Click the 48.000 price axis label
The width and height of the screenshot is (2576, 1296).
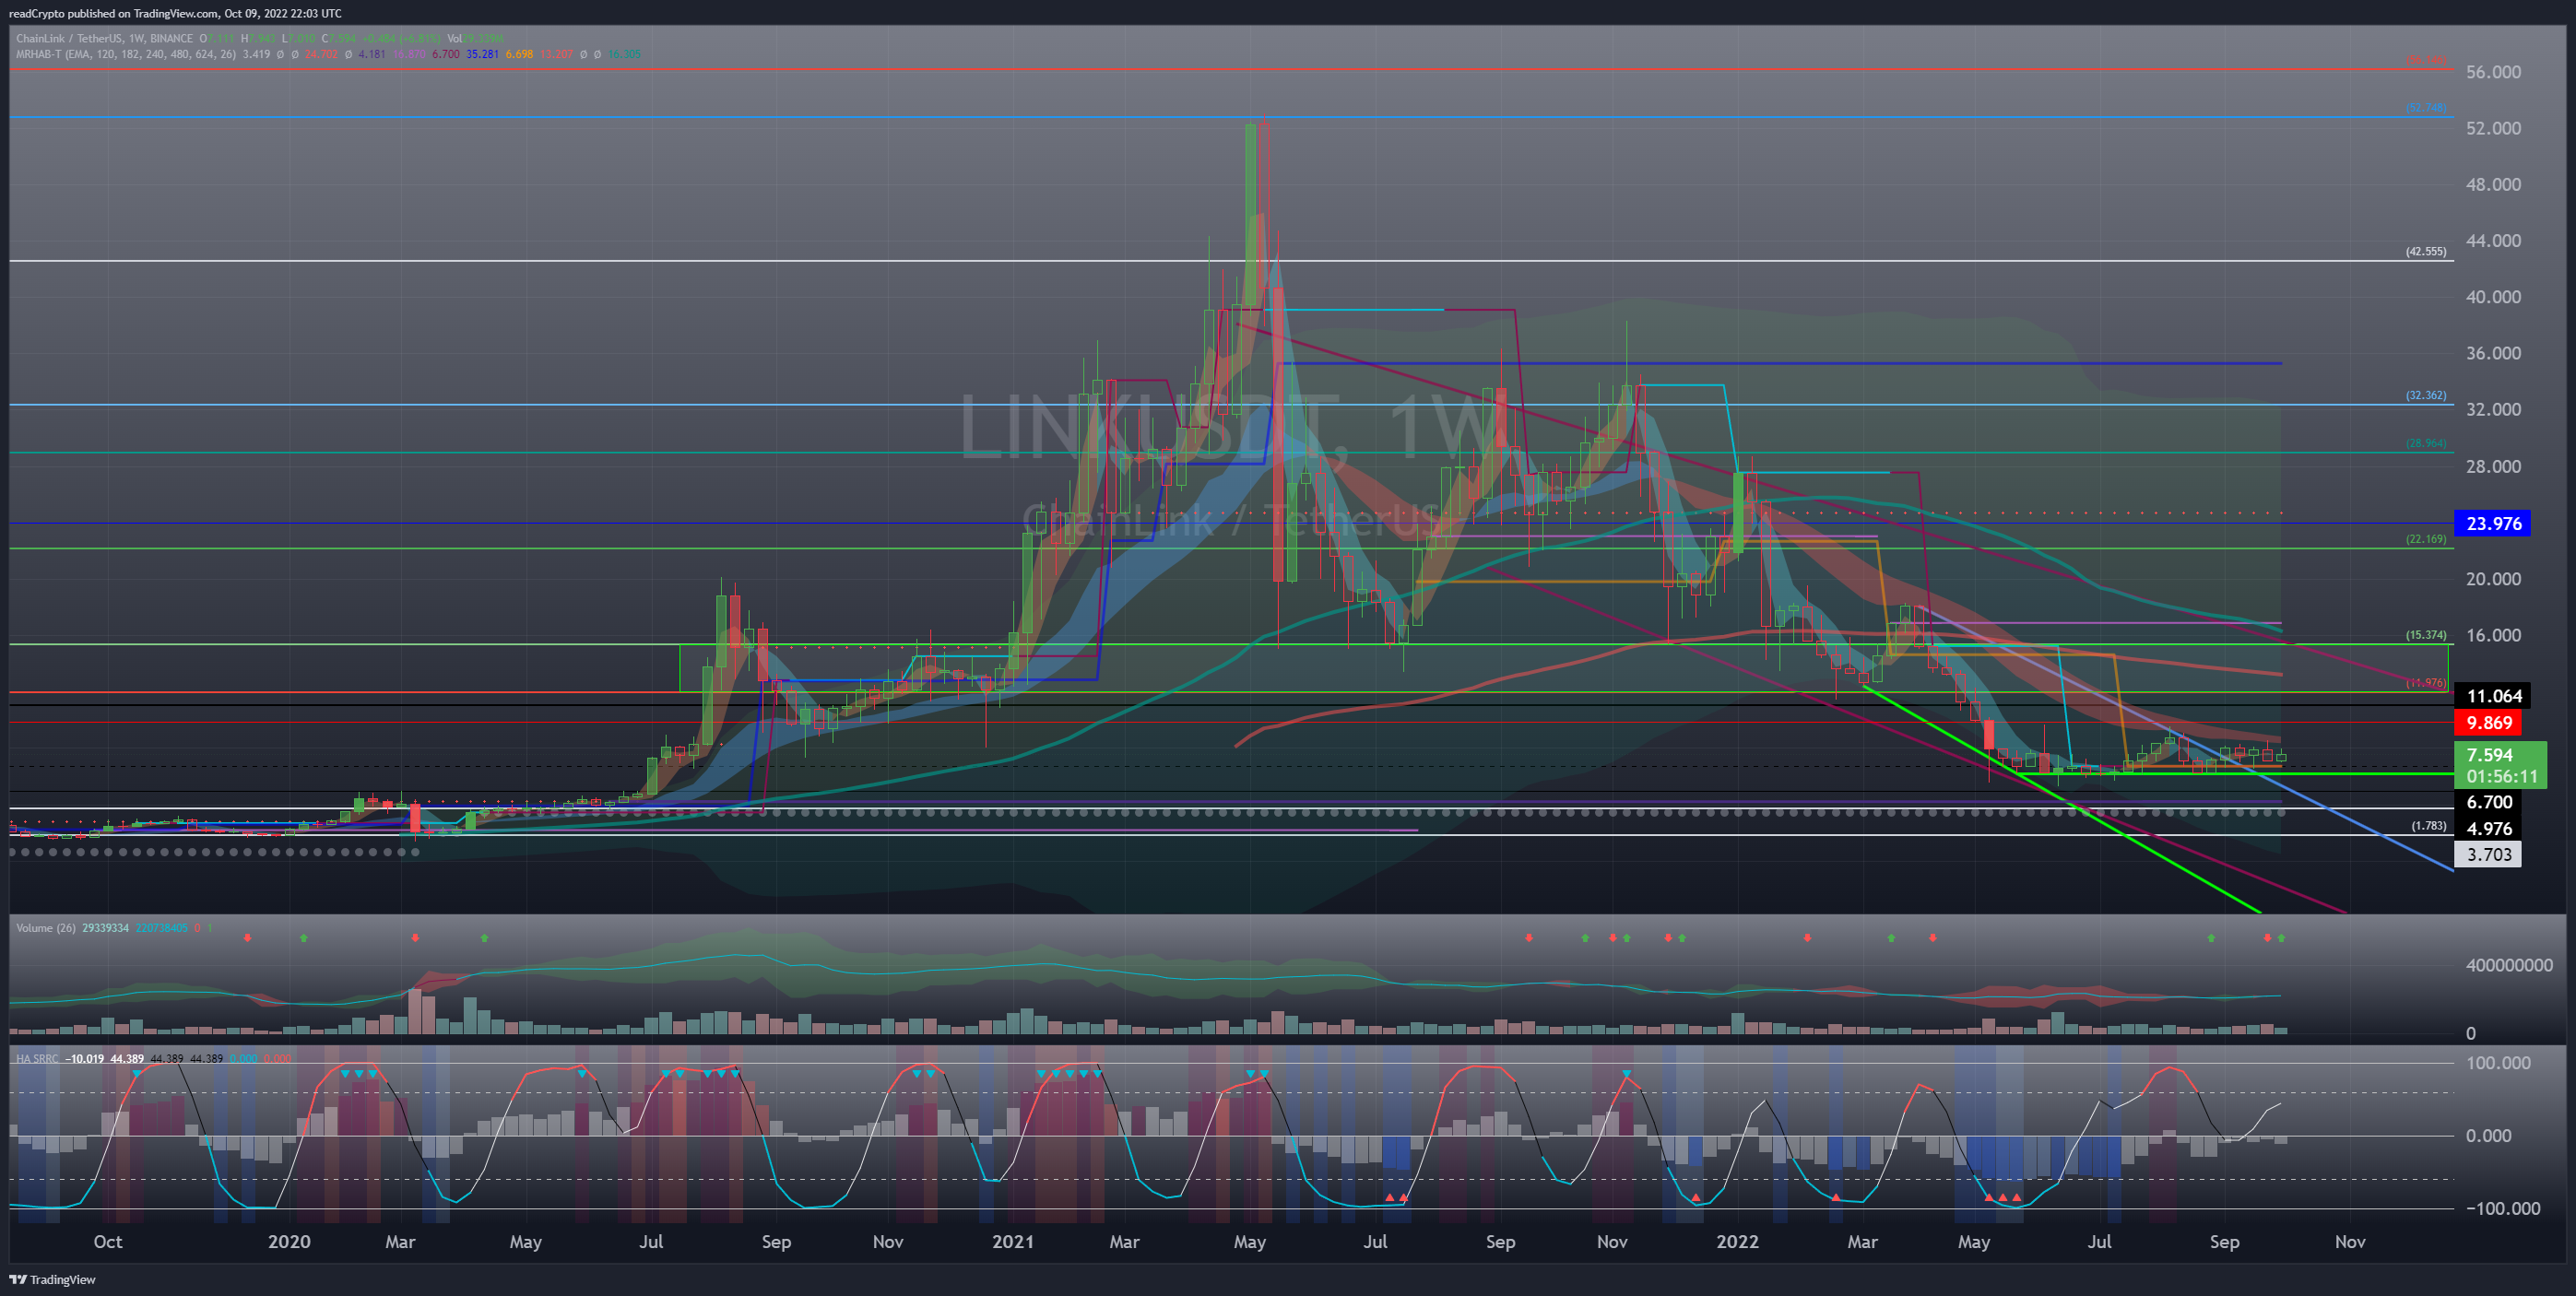tap(2493, 184)
